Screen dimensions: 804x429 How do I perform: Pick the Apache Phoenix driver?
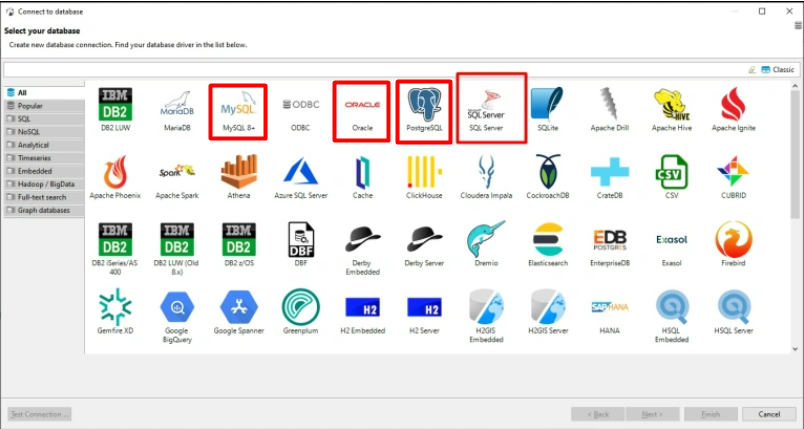click(115, 177)
